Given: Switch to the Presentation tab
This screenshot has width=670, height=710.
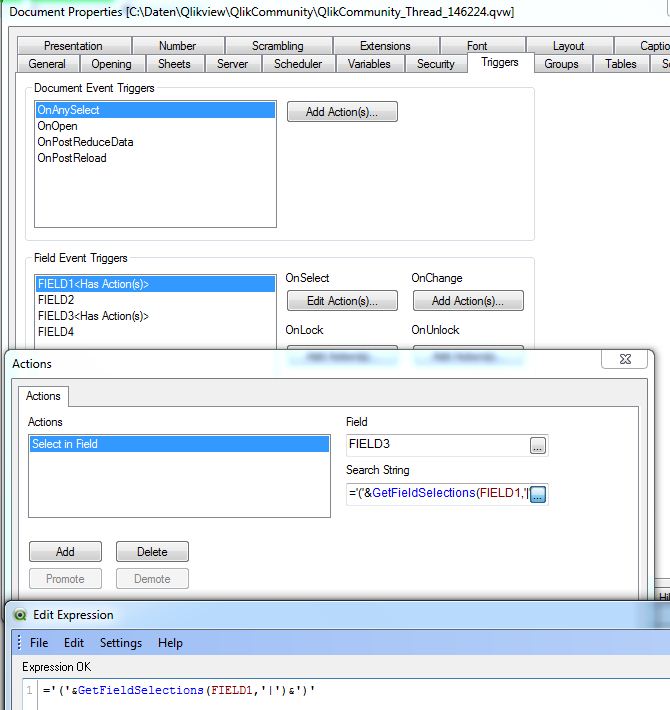Looking at the screenshot, I should [73, 46].
